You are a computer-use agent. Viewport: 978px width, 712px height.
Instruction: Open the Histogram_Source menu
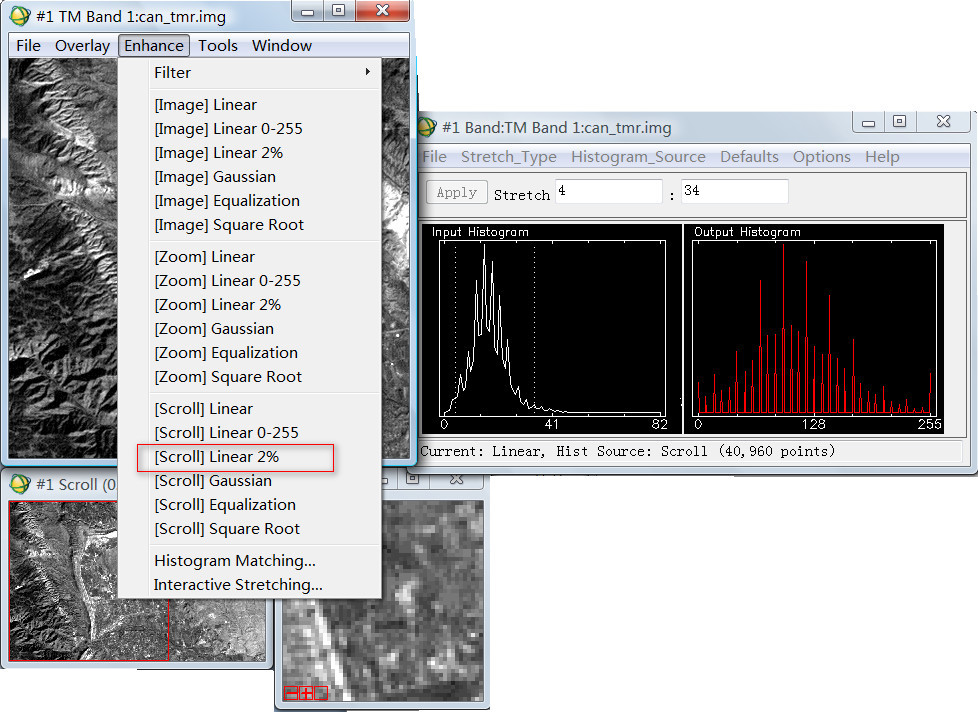[x=638, y=156]
